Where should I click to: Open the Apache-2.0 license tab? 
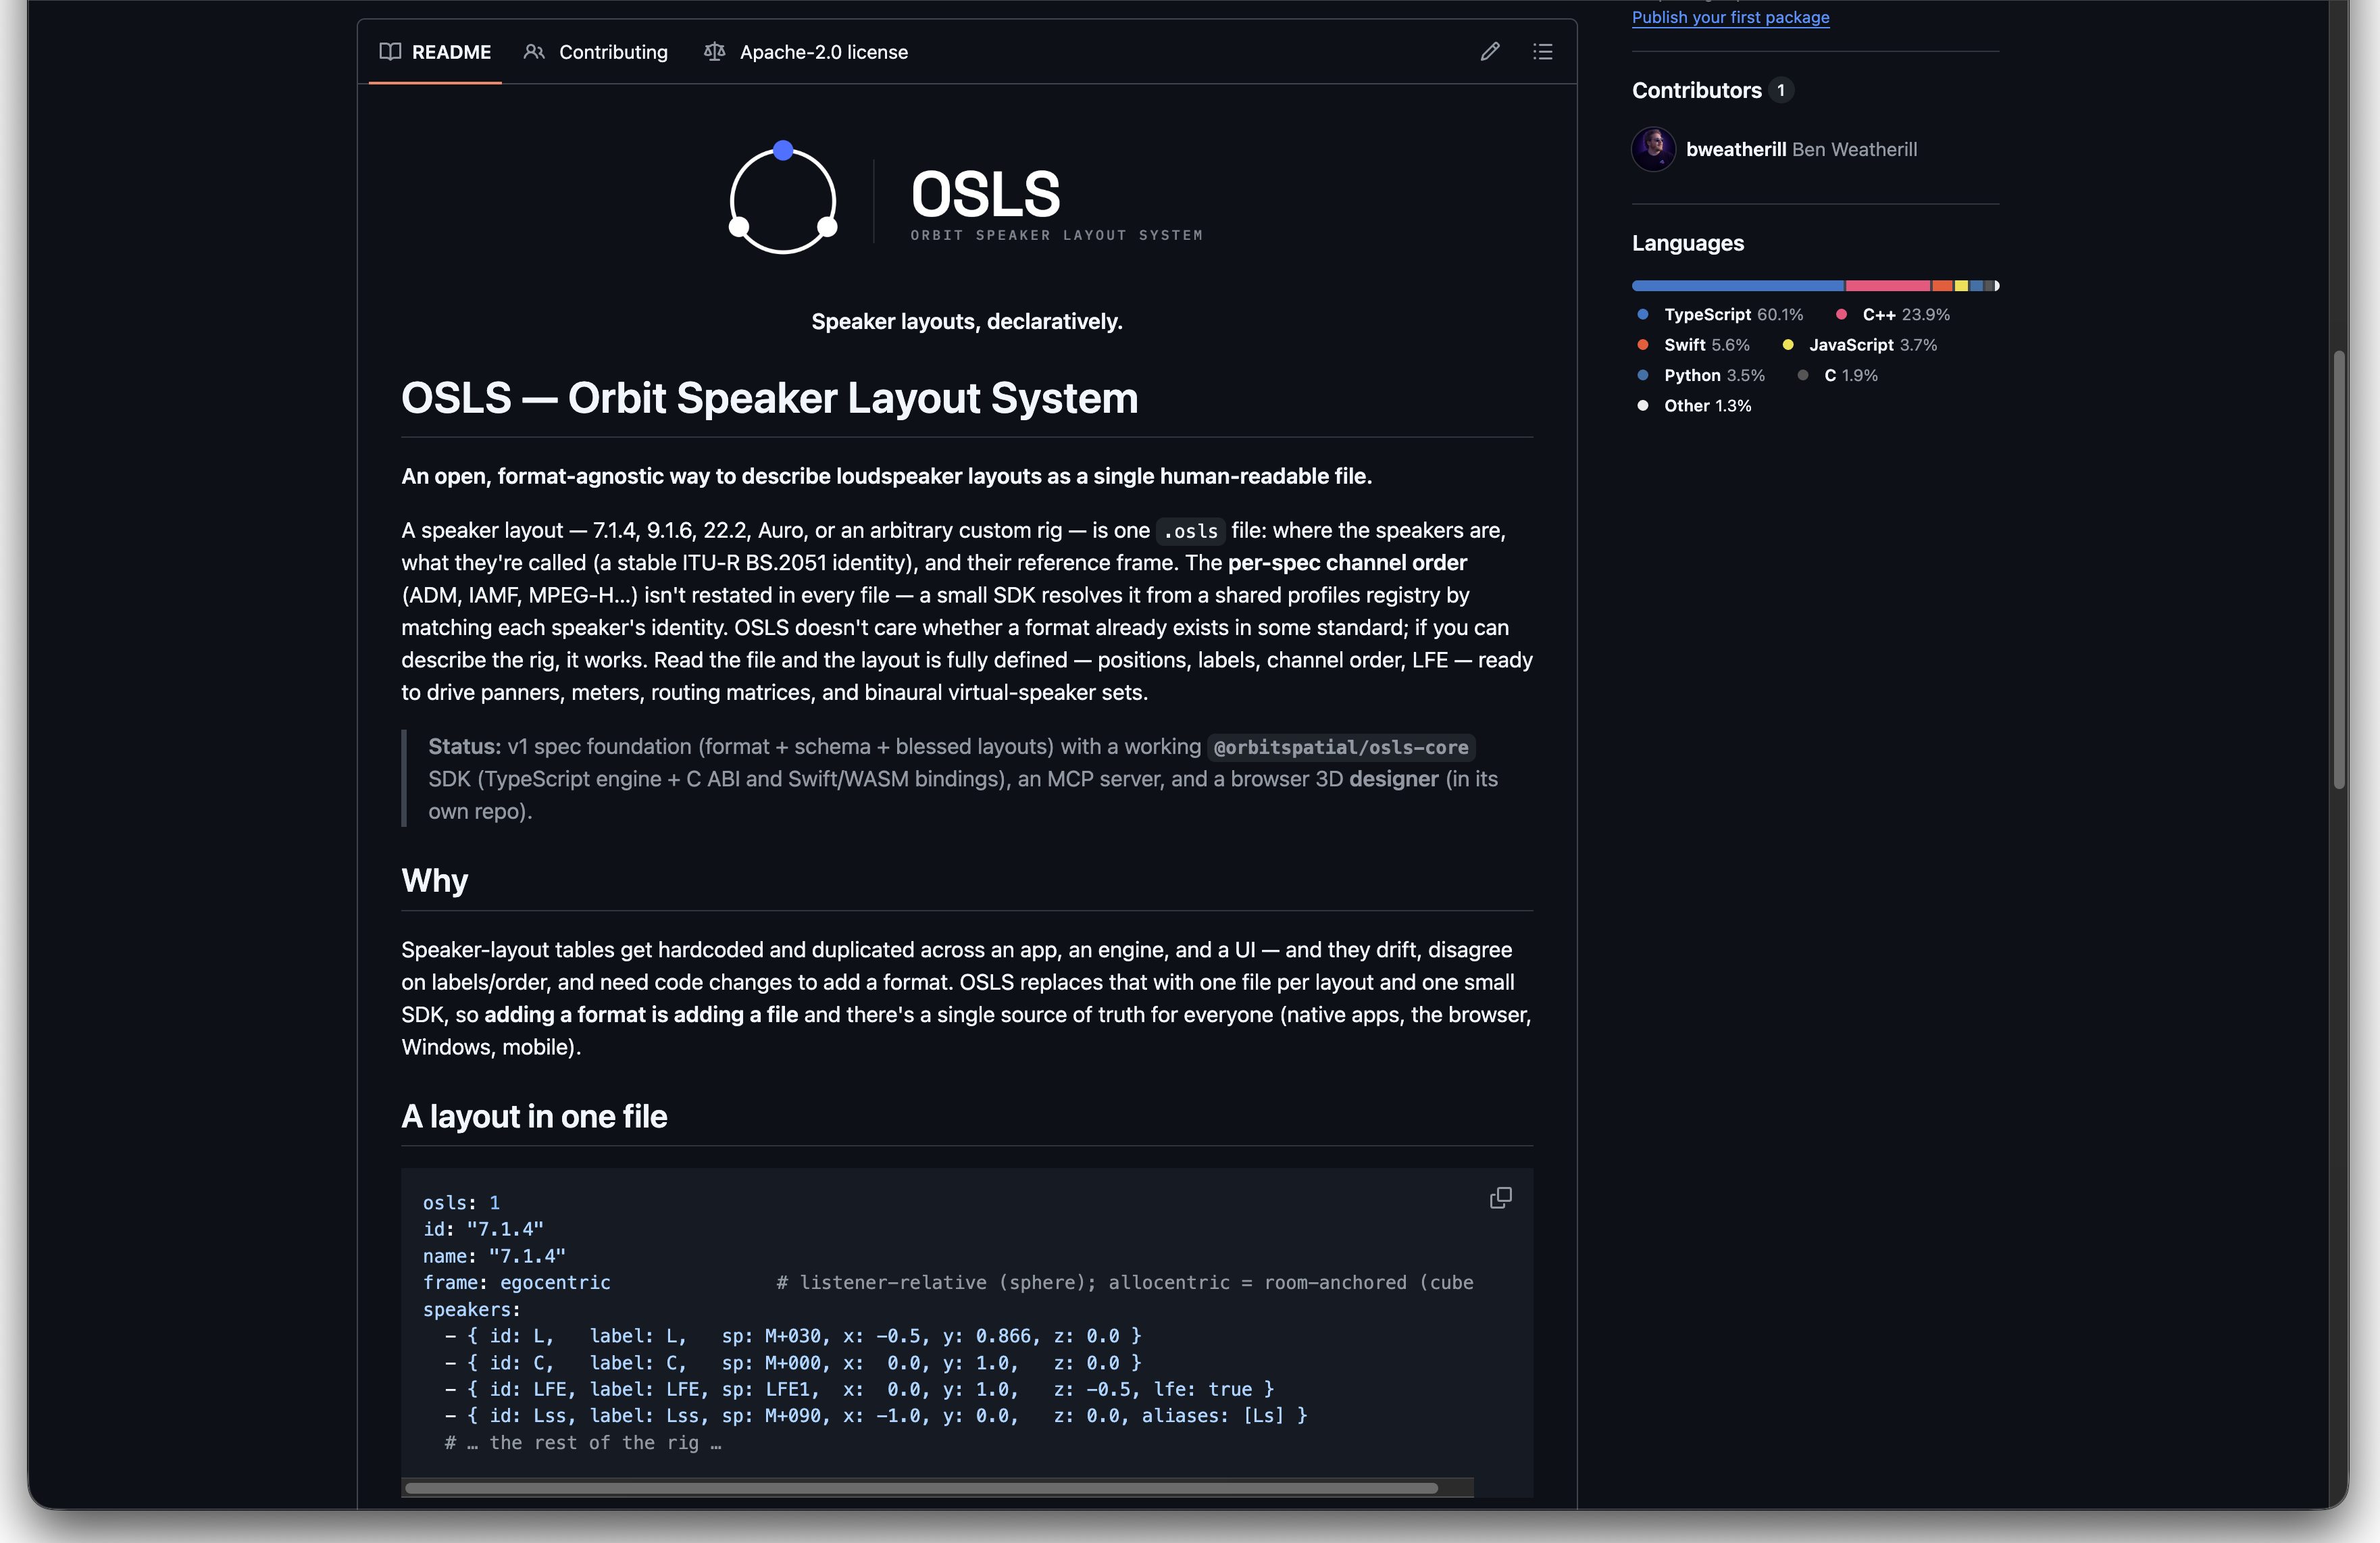tap(806, 52)
